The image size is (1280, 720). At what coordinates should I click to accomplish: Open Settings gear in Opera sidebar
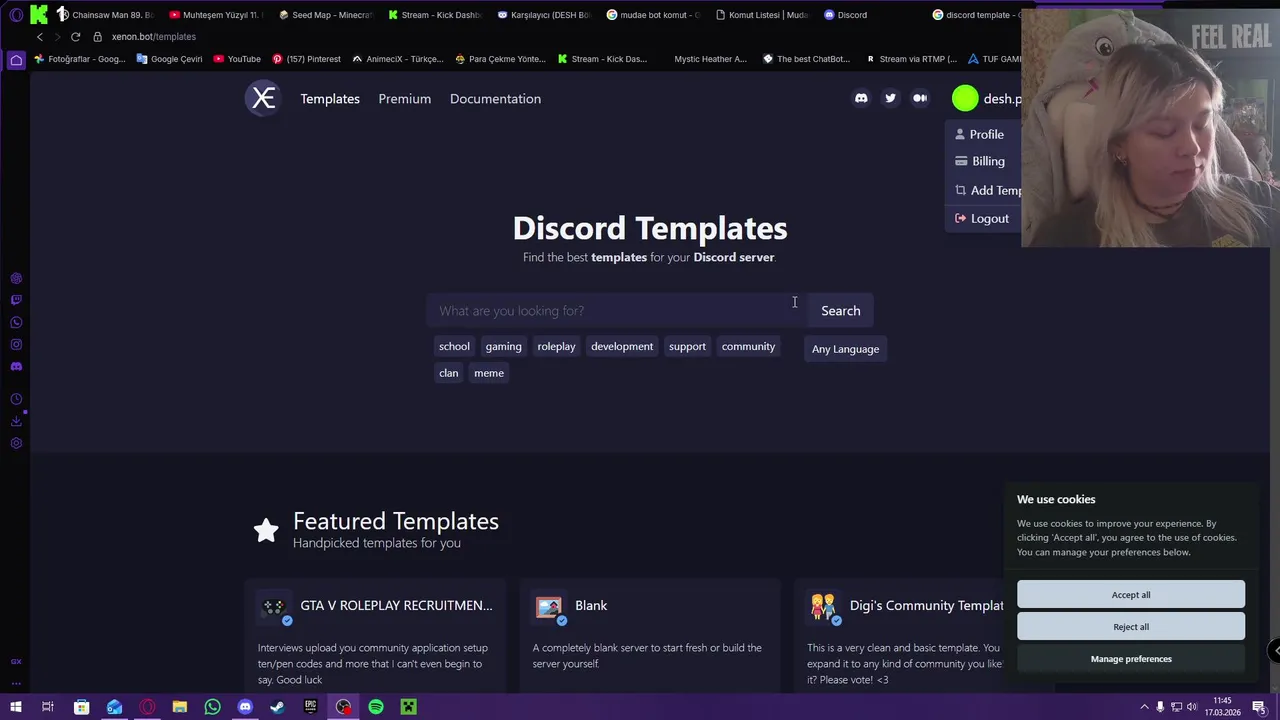(16, 443)
